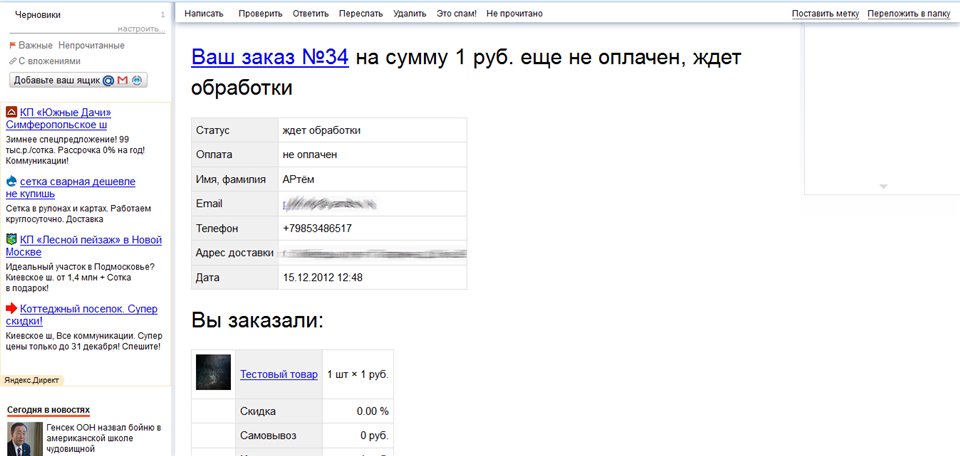
Task: Click the green shield icon of the Лесной пейзаж ad
Action: (11, 239)
